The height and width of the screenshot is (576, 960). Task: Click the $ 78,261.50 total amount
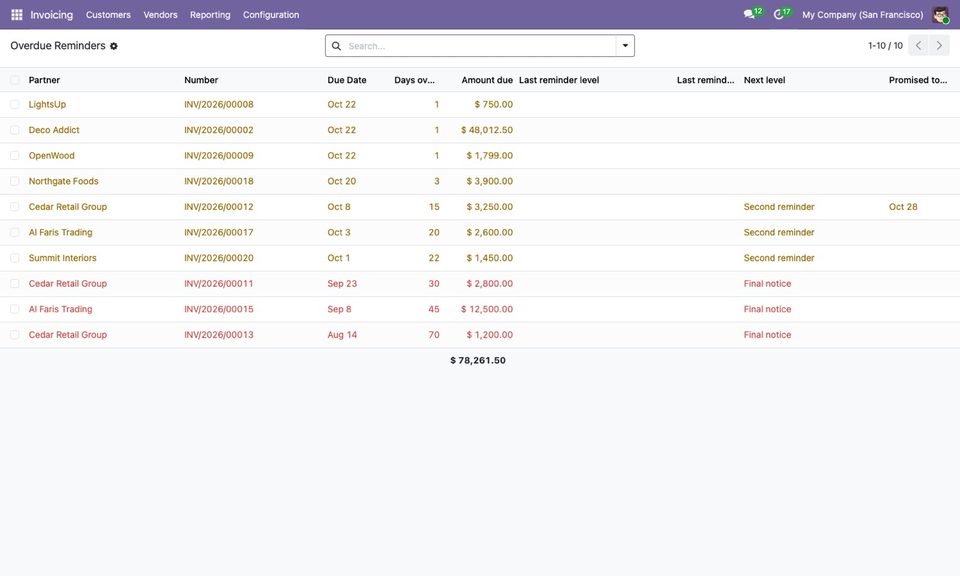[x=478, y=361]
